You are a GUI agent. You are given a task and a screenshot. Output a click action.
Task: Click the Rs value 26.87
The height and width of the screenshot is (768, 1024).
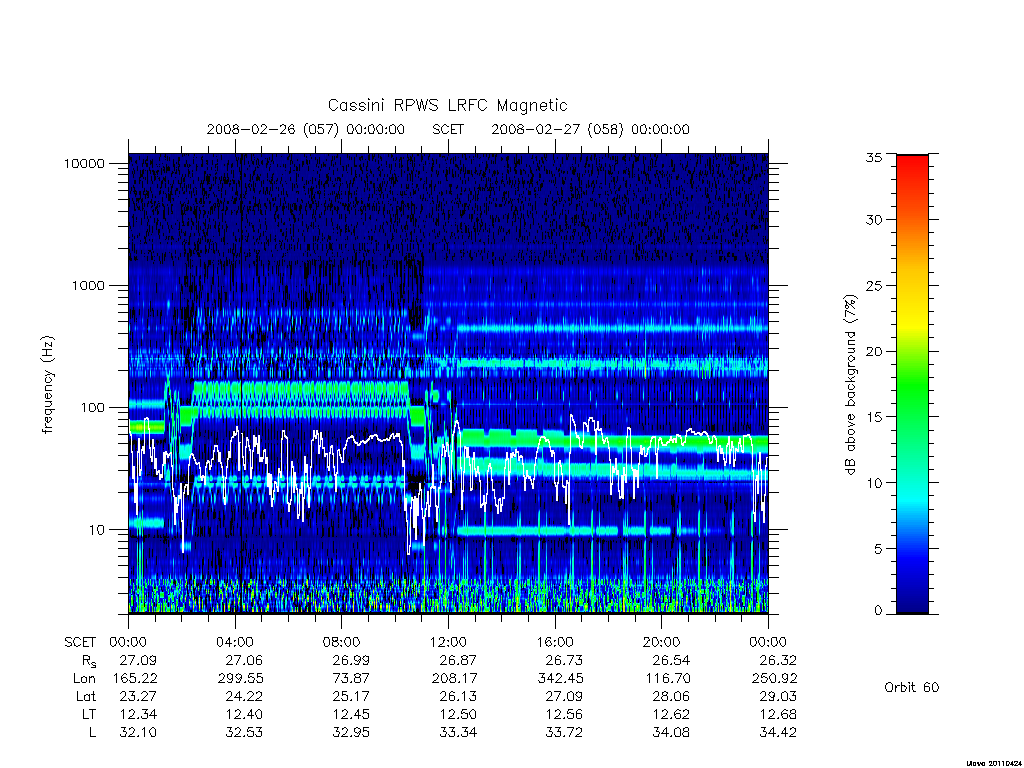458,660
